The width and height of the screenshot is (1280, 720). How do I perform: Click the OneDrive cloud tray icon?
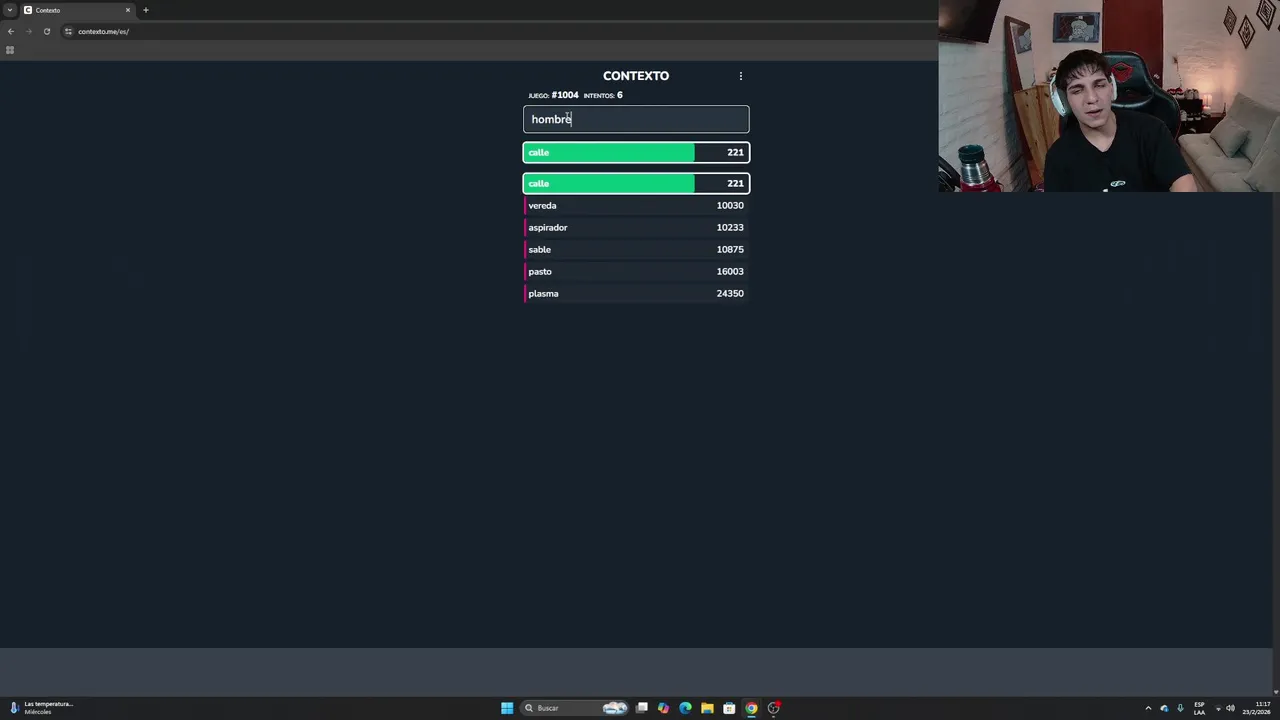[x=1164, y=708]
